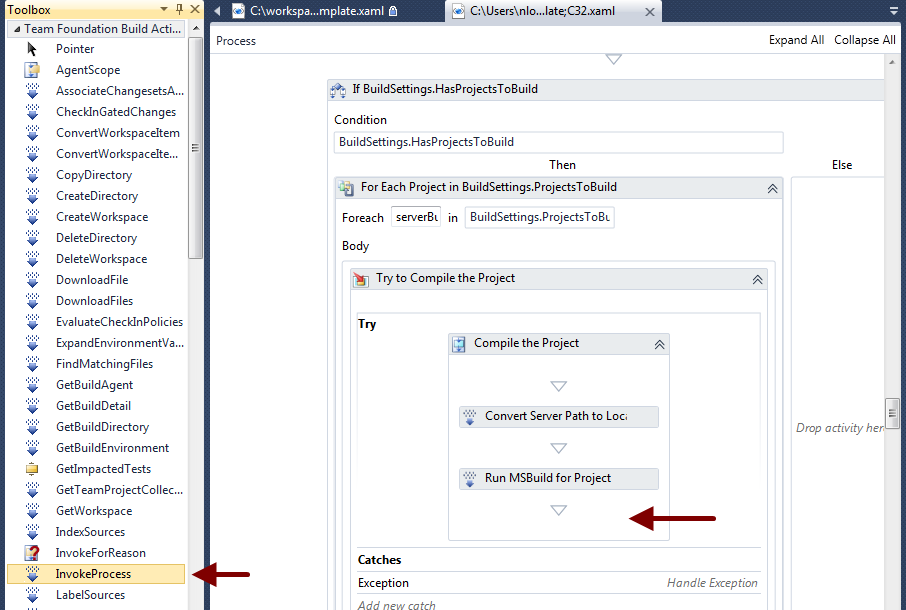
Task: Click the designer vertical scrollbar thumb
Action: pos(892,414)
